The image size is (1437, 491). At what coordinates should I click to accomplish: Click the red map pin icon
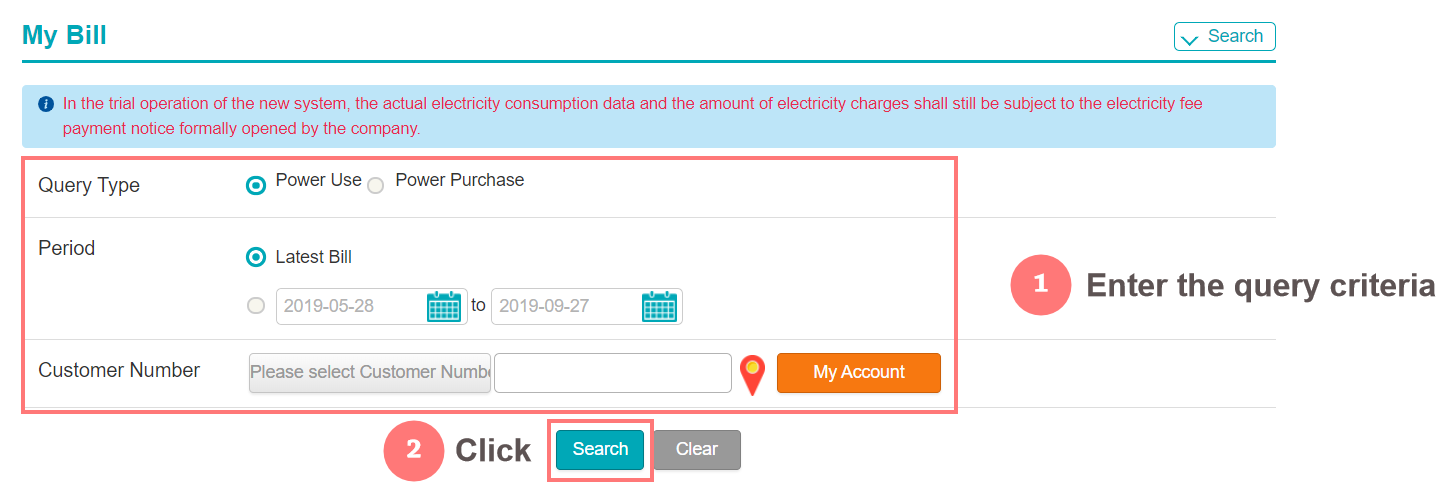pos(752,374)
